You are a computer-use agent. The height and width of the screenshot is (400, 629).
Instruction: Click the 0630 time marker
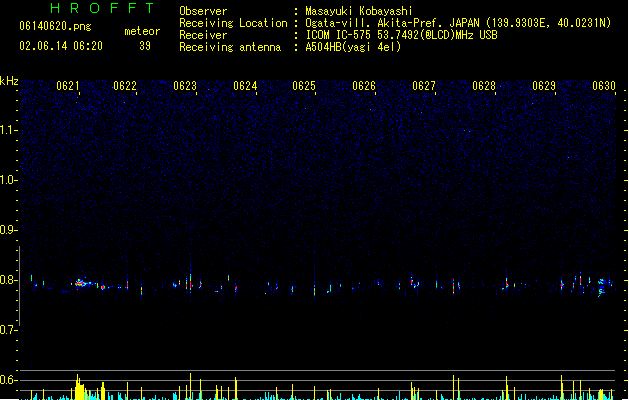604,86
